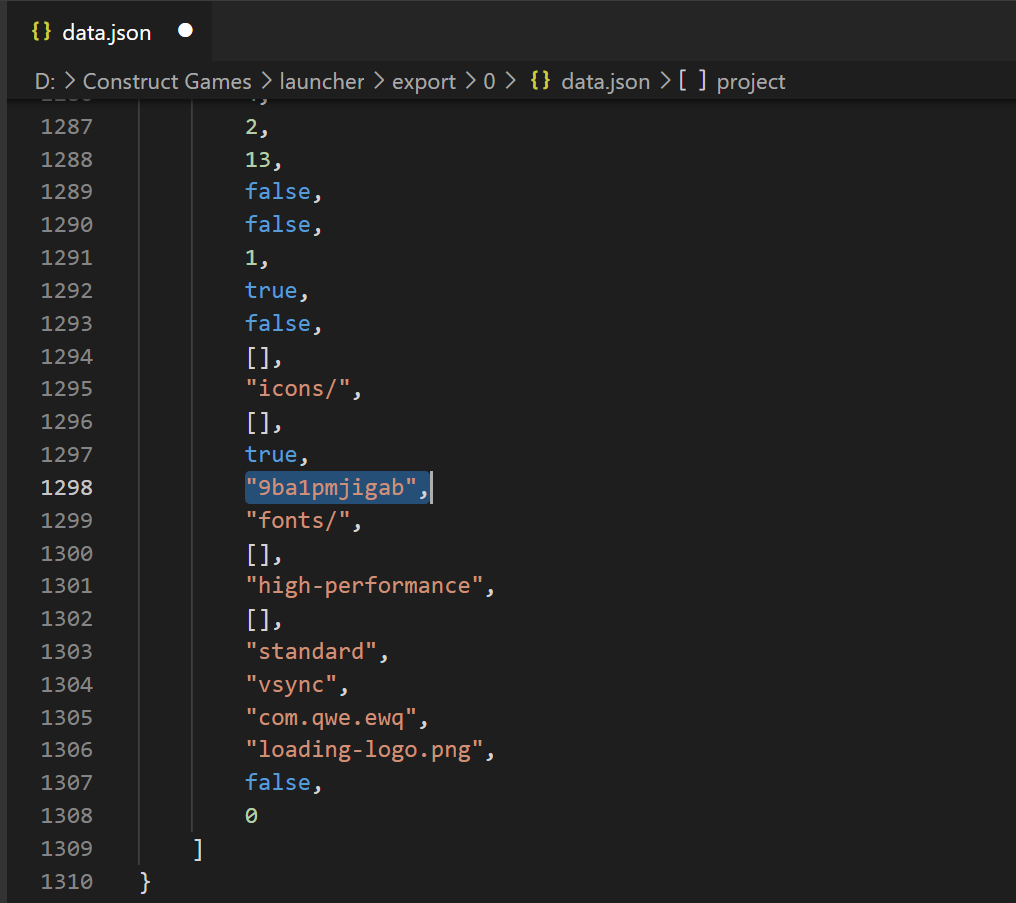Click the "icons/" string value
The image size is (1016, 903).
click(x=298, y=389)
